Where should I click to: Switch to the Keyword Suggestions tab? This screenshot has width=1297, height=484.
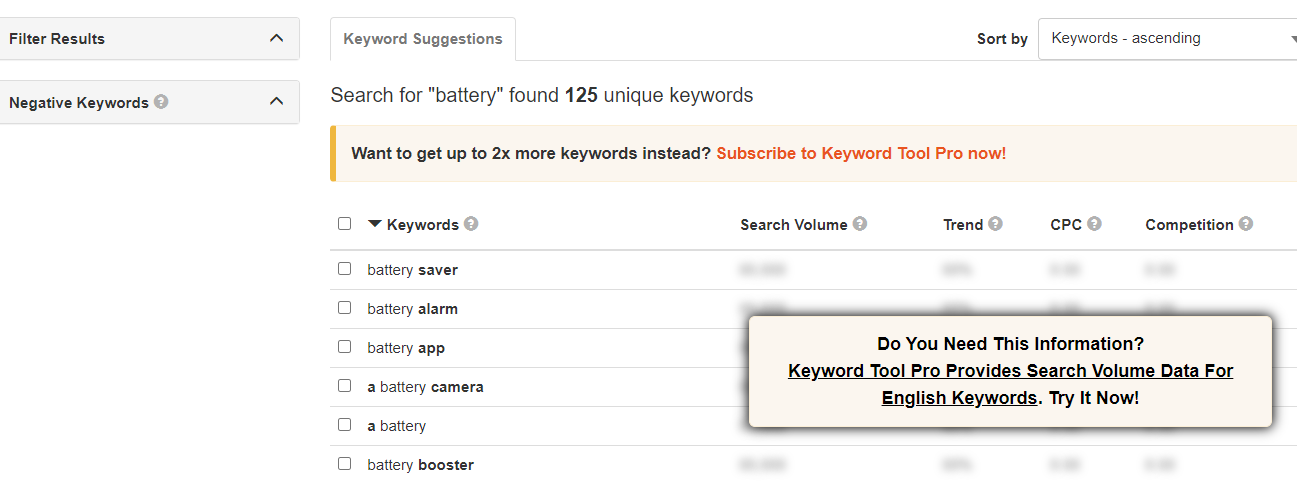[x=423, y=39]
